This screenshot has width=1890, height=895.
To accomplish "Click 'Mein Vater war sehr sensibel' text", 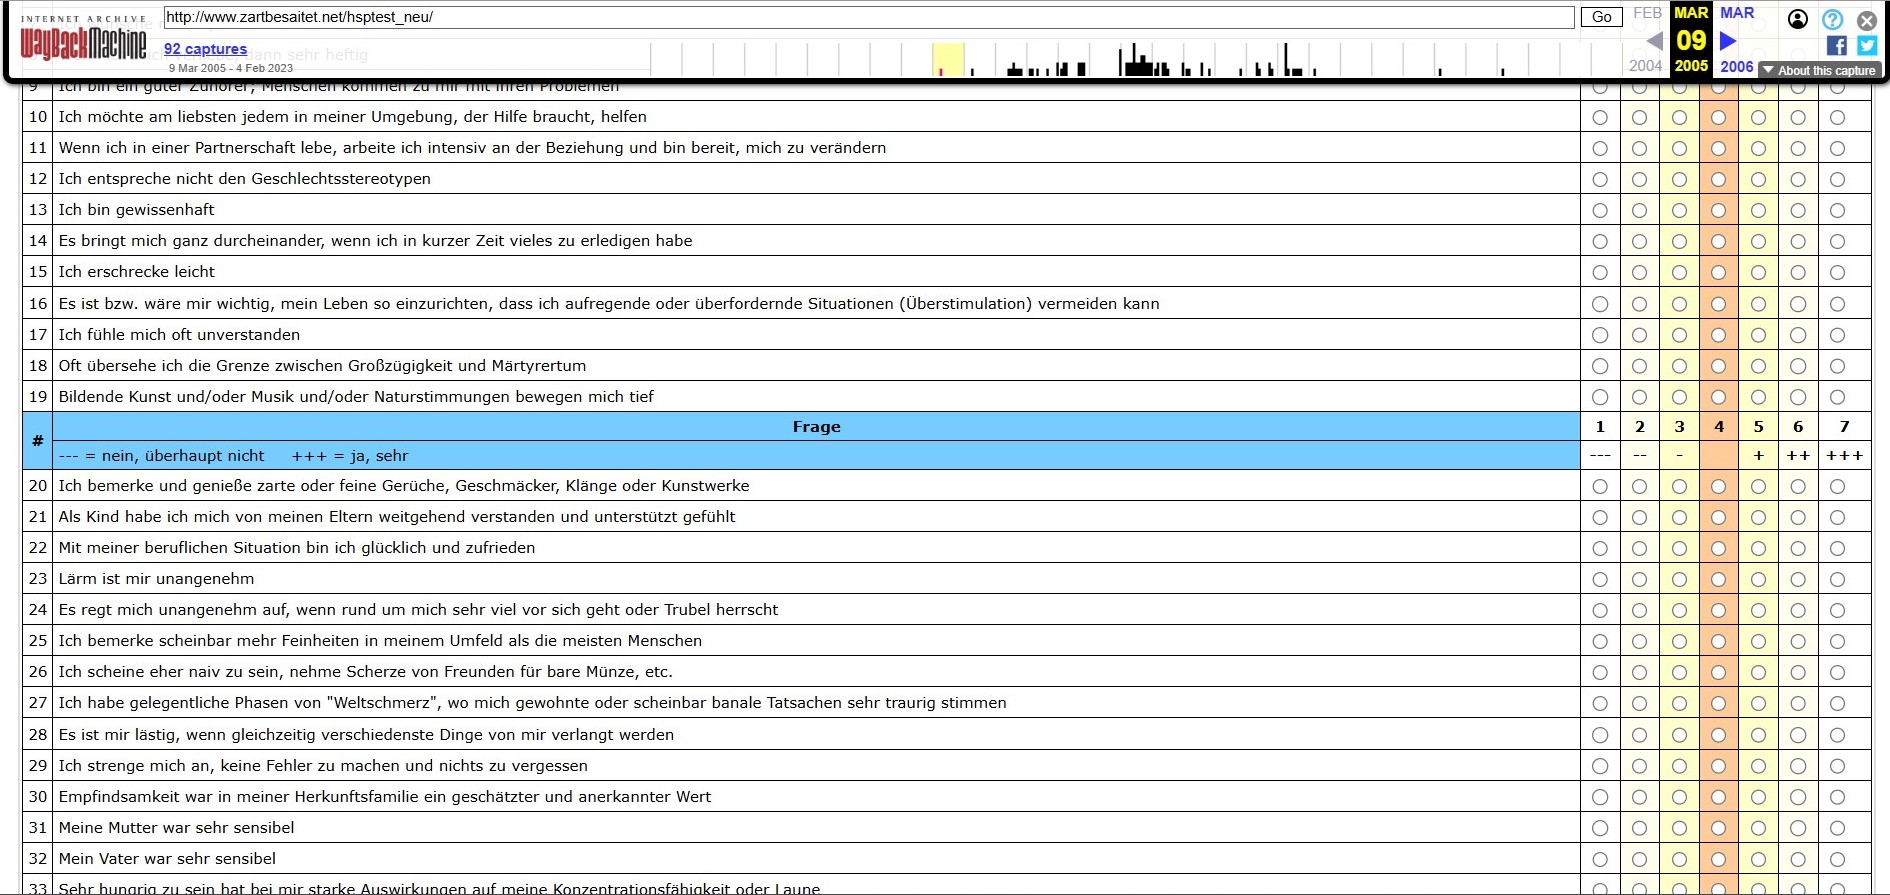I will coord(167,859).
